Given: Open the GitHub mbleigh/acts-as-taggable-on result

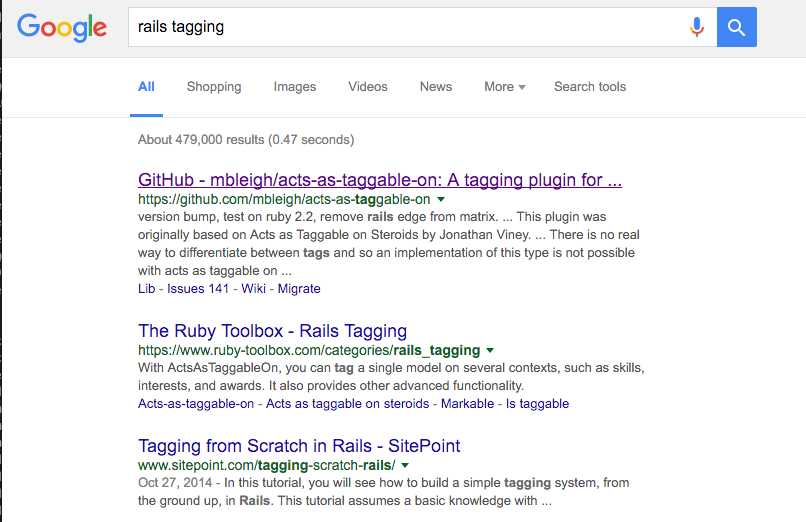Looking at the screenshot, I should tap(380, 180).
